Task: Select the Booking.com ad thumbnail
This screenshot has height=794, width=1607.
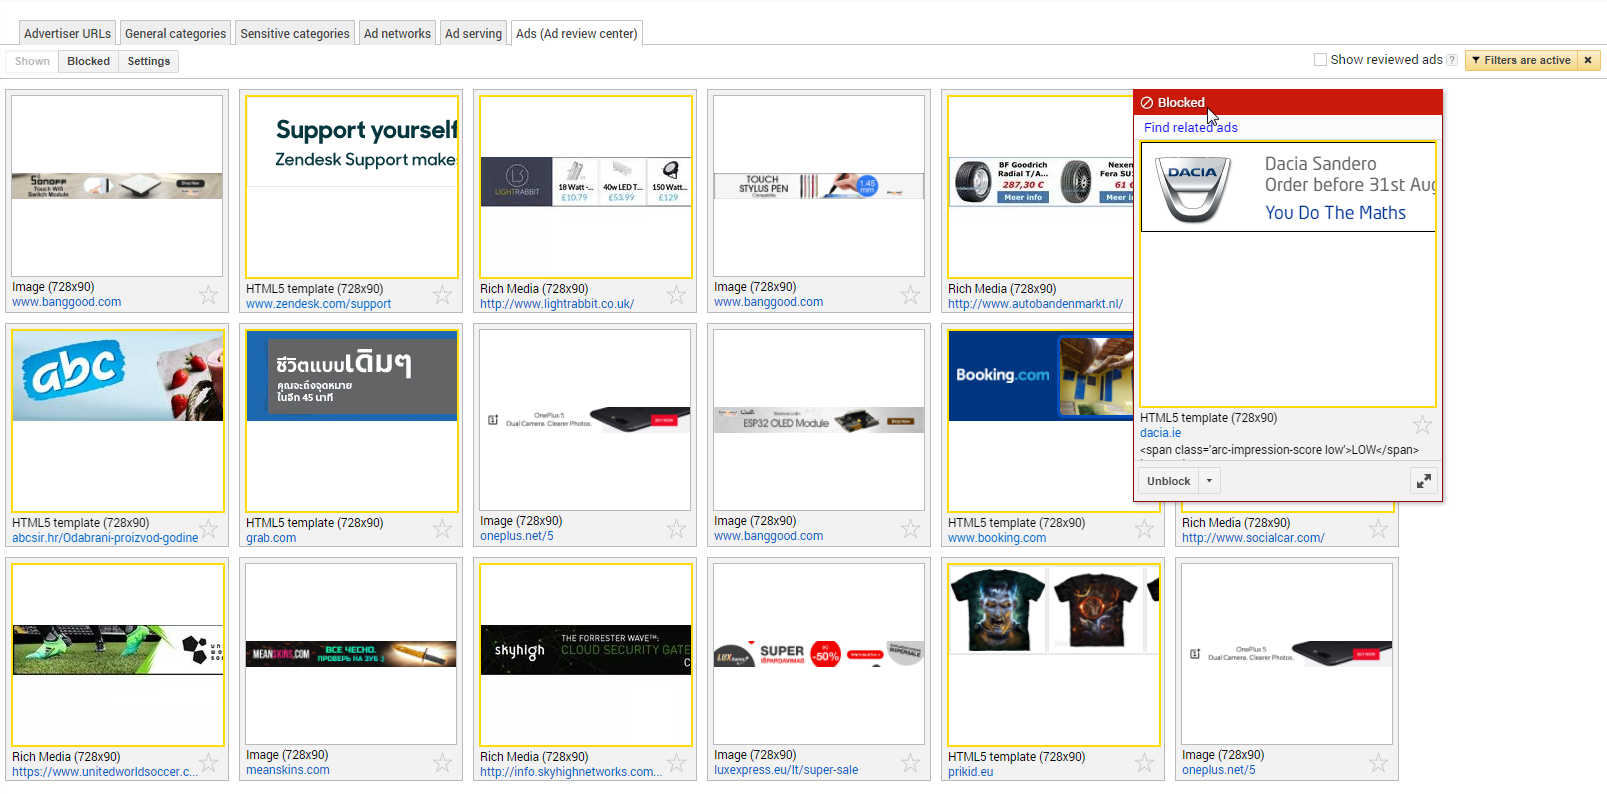Action: tap(1041, 421)
